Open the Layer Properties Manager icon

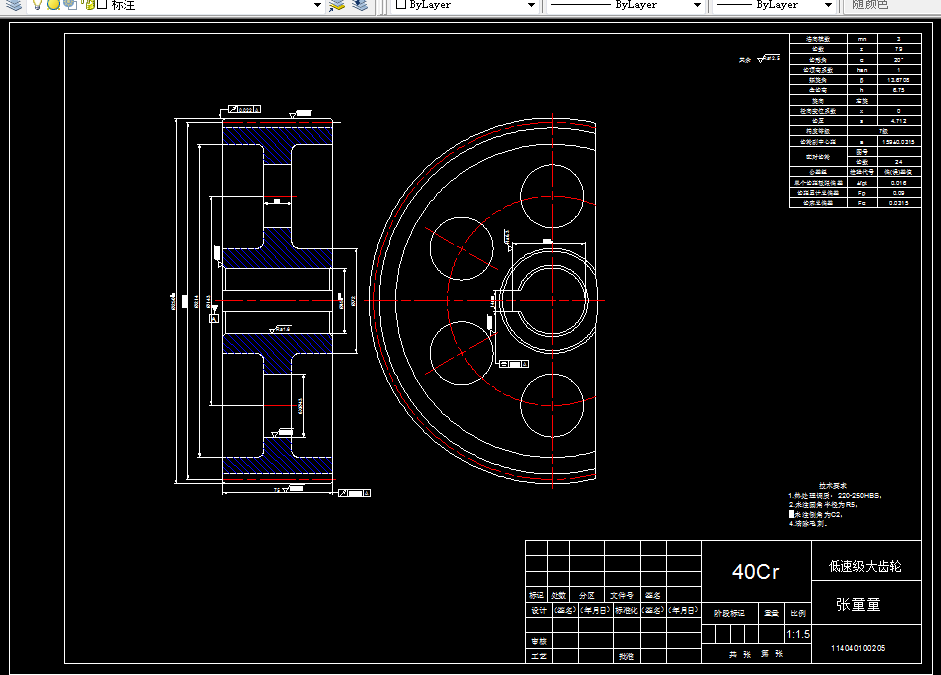click(14, 5)
